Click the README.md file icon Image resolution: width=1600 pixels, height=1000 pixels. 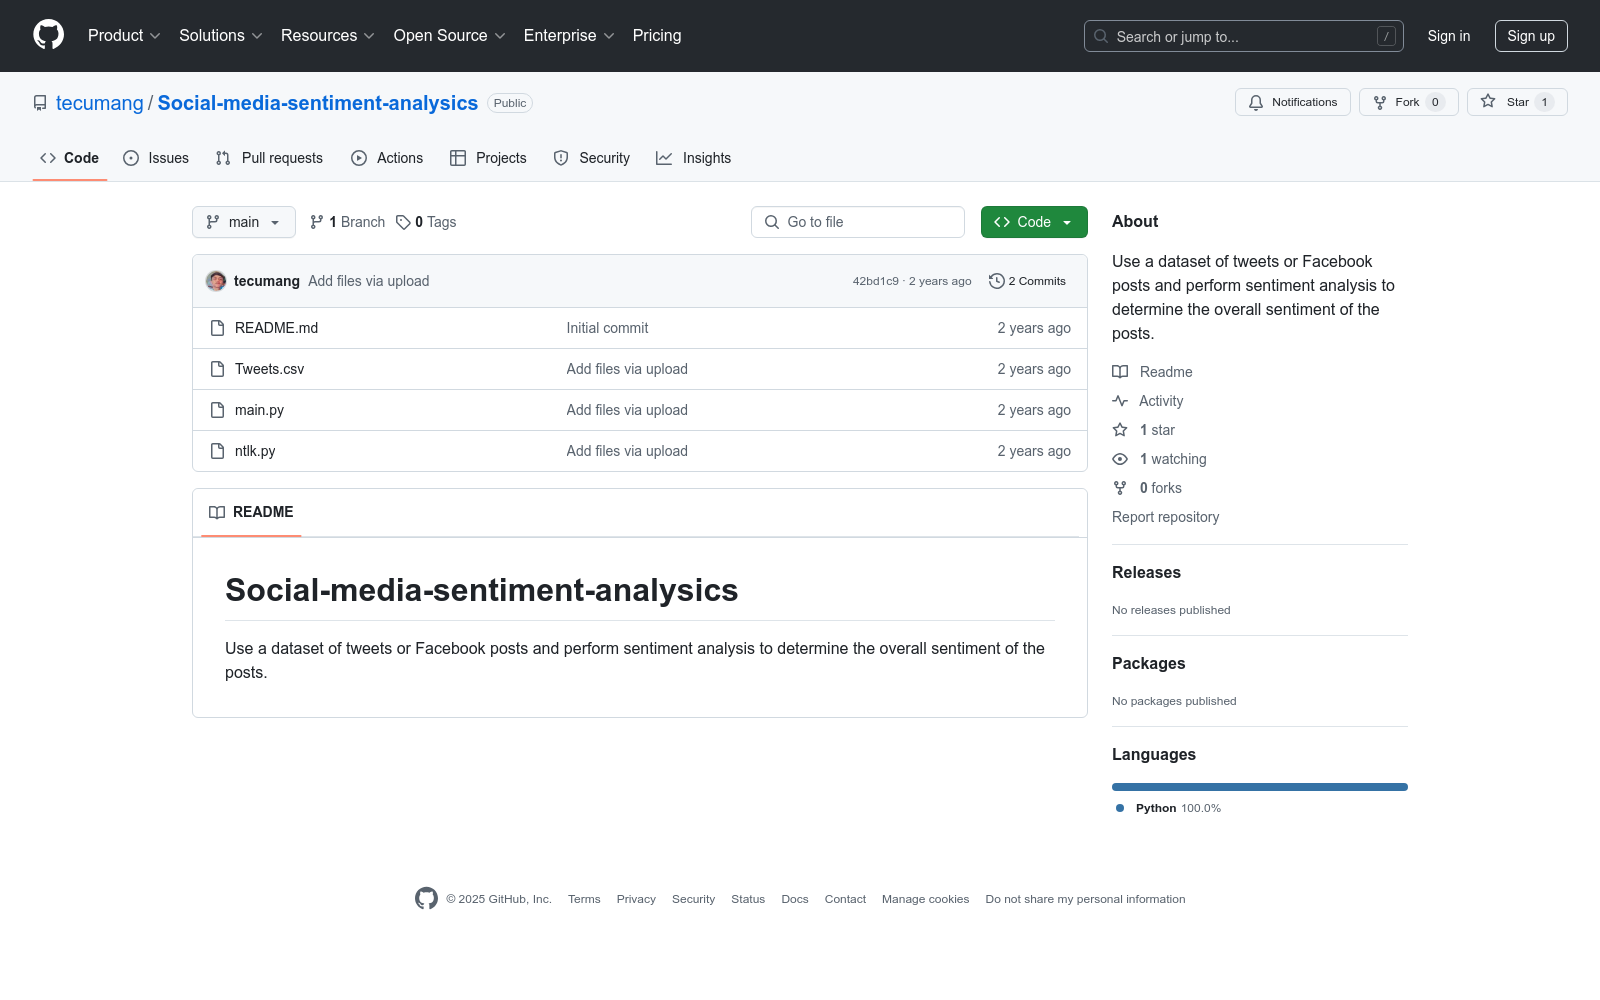[x=218, y=328]
